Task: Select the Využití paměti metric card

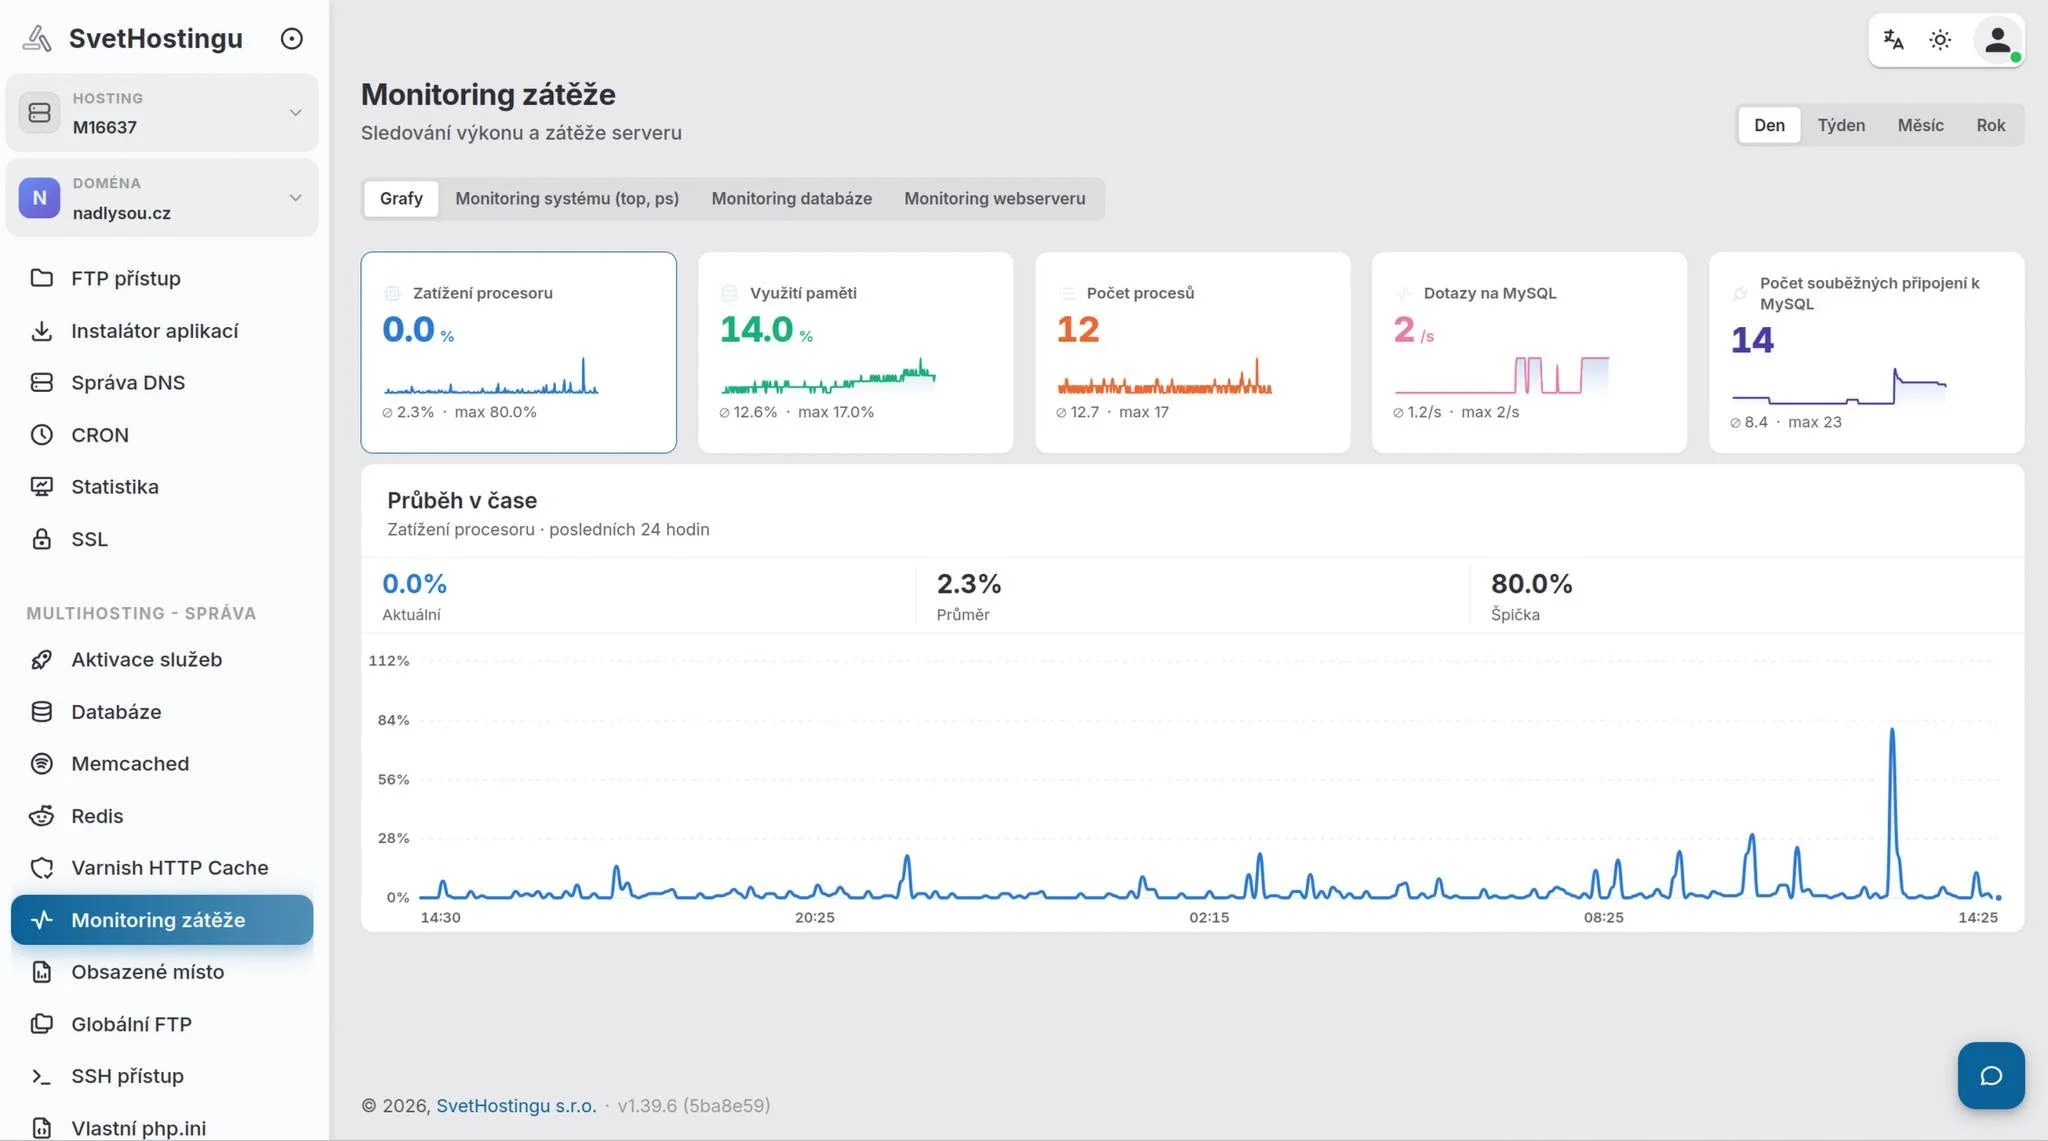Action: click(855, 352)
